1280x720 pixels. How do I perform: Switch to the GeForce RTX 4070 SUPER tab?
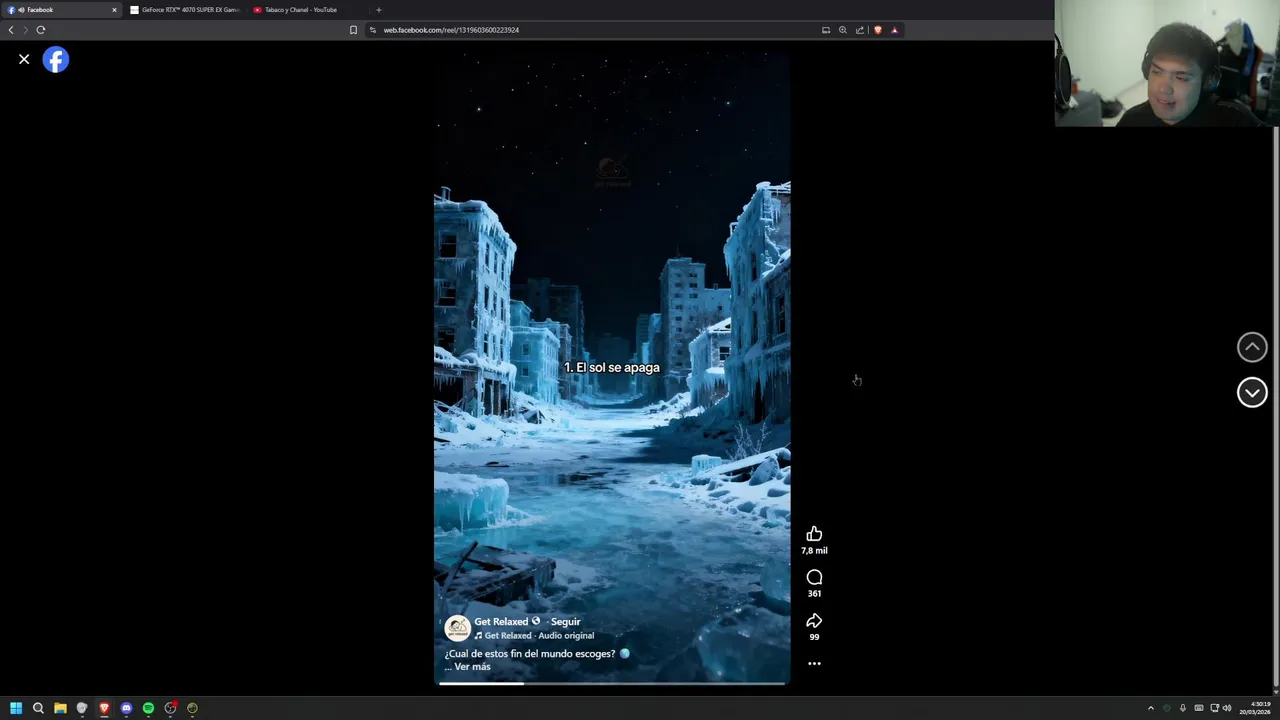[x=185, y=10]
